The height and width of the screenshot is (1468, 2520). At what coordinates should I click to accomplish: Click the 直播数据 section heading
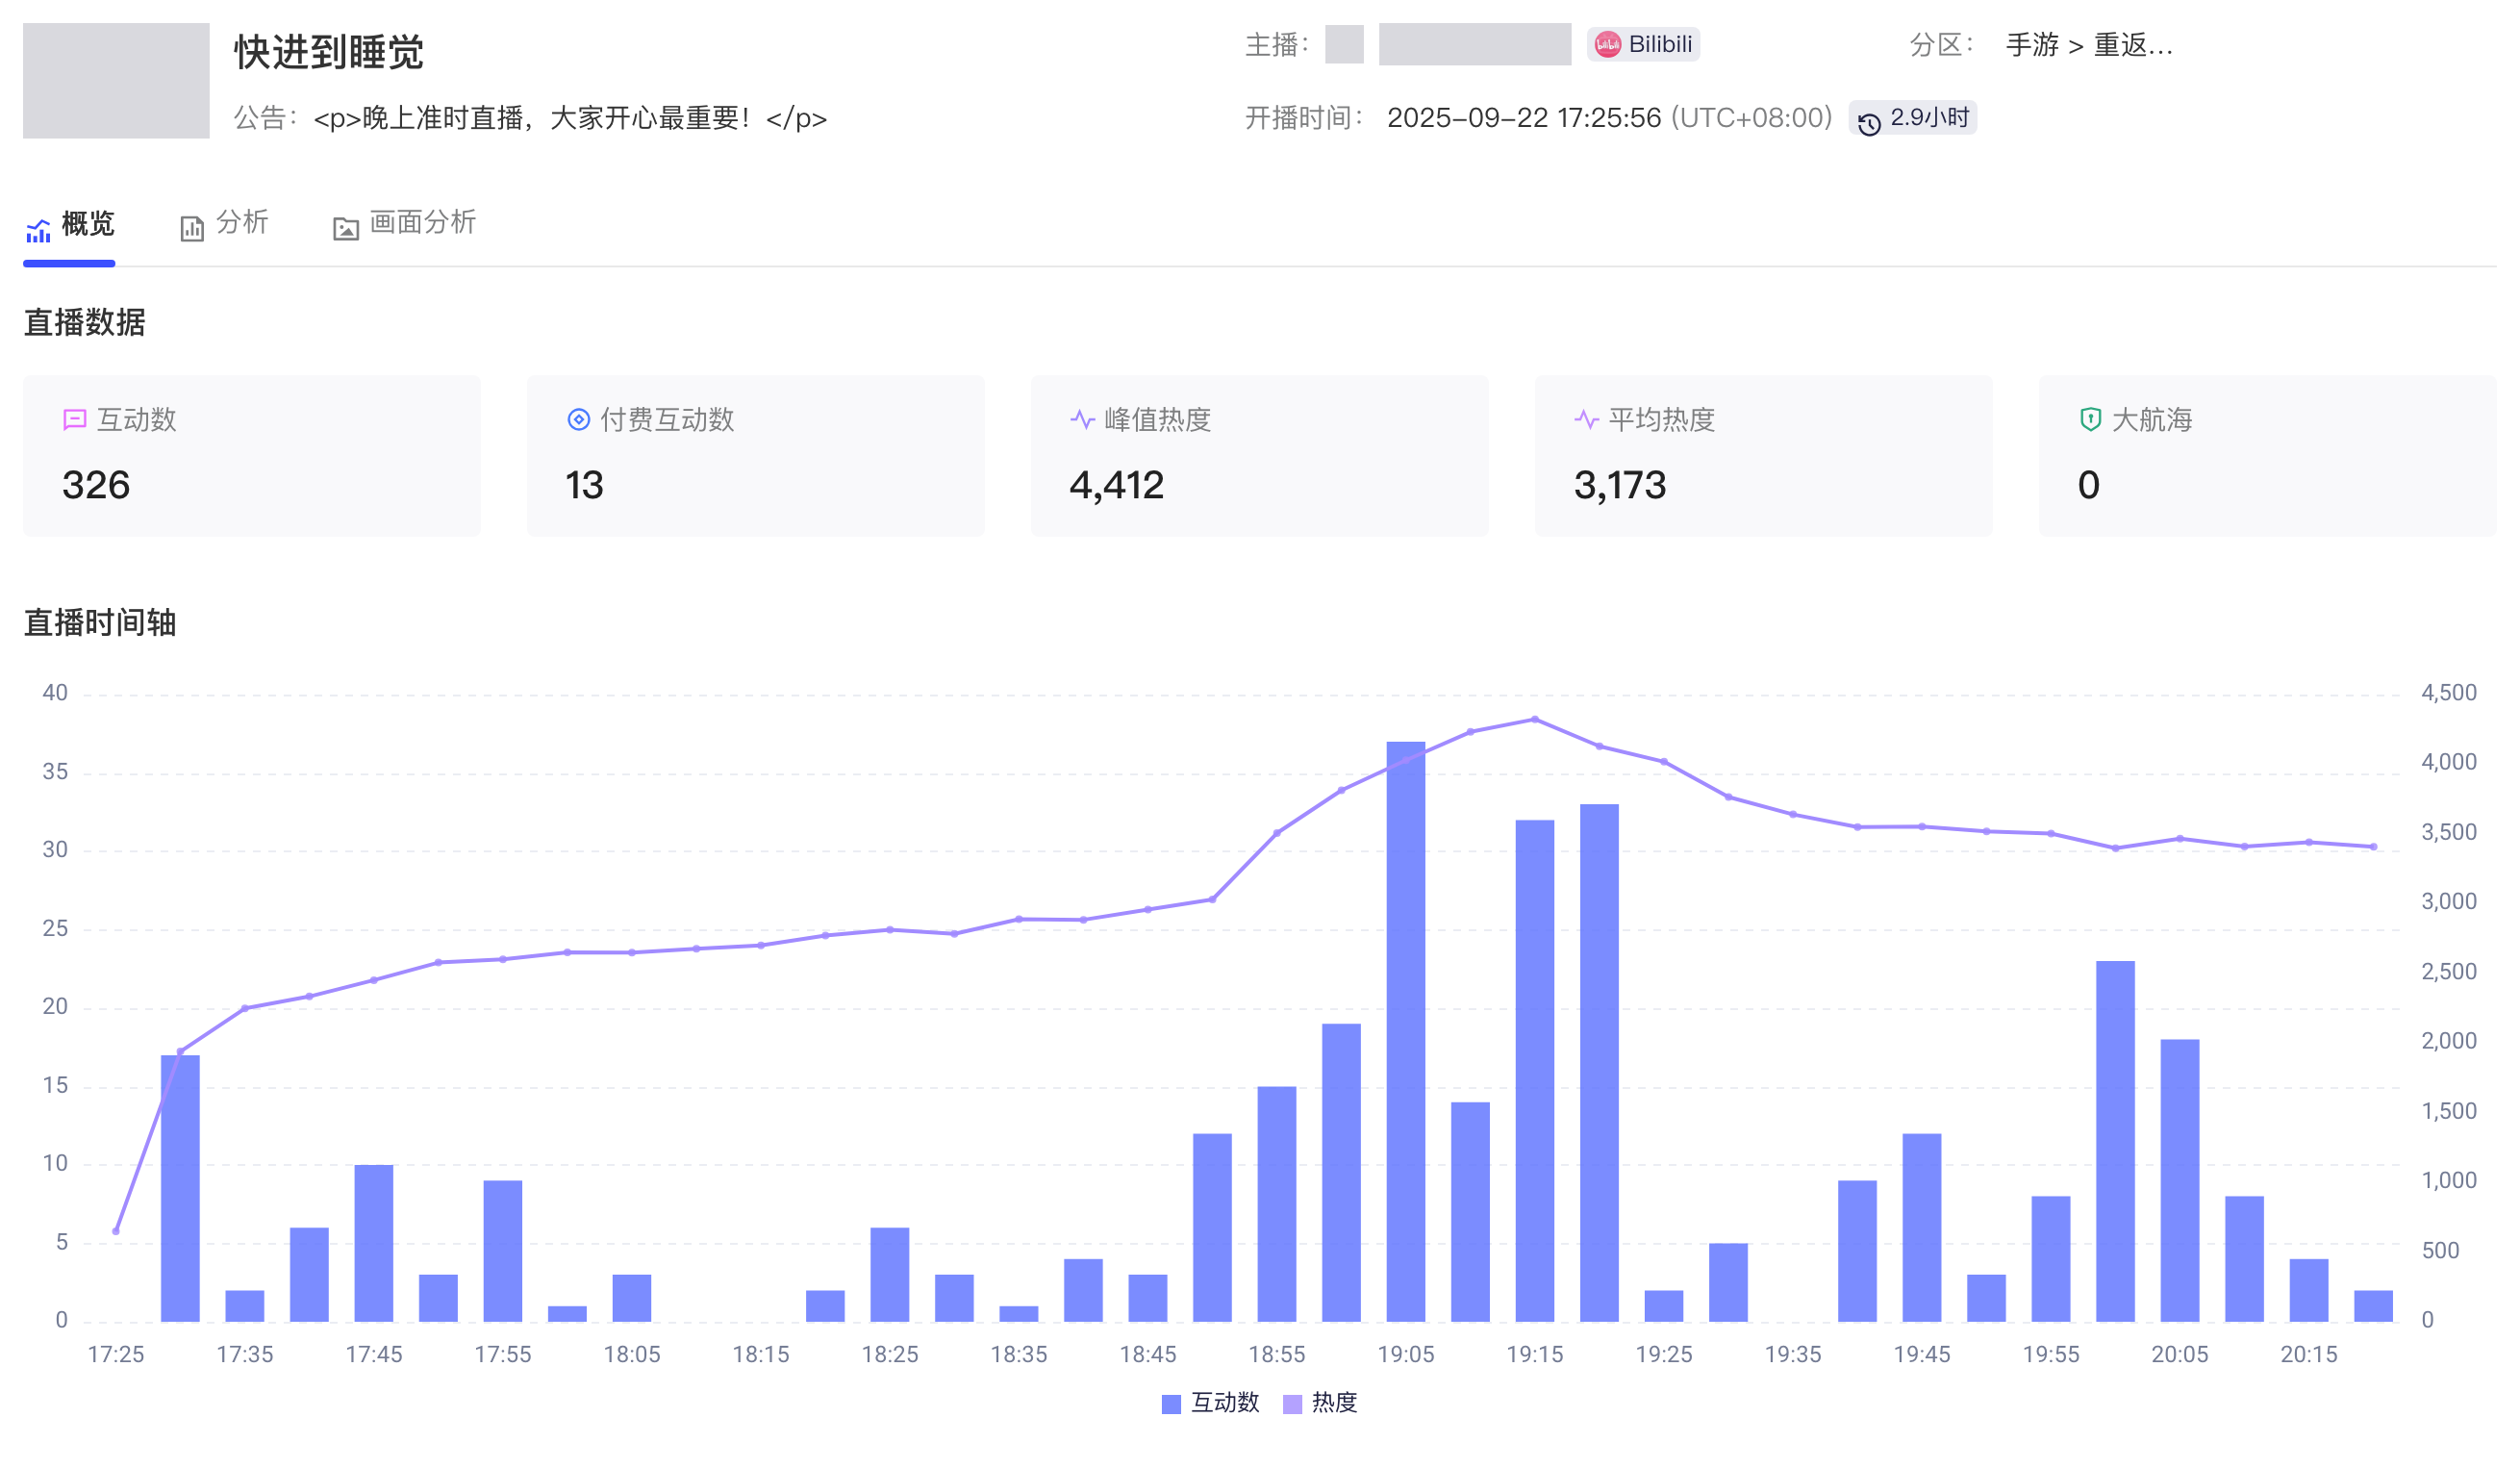(85, 323)
